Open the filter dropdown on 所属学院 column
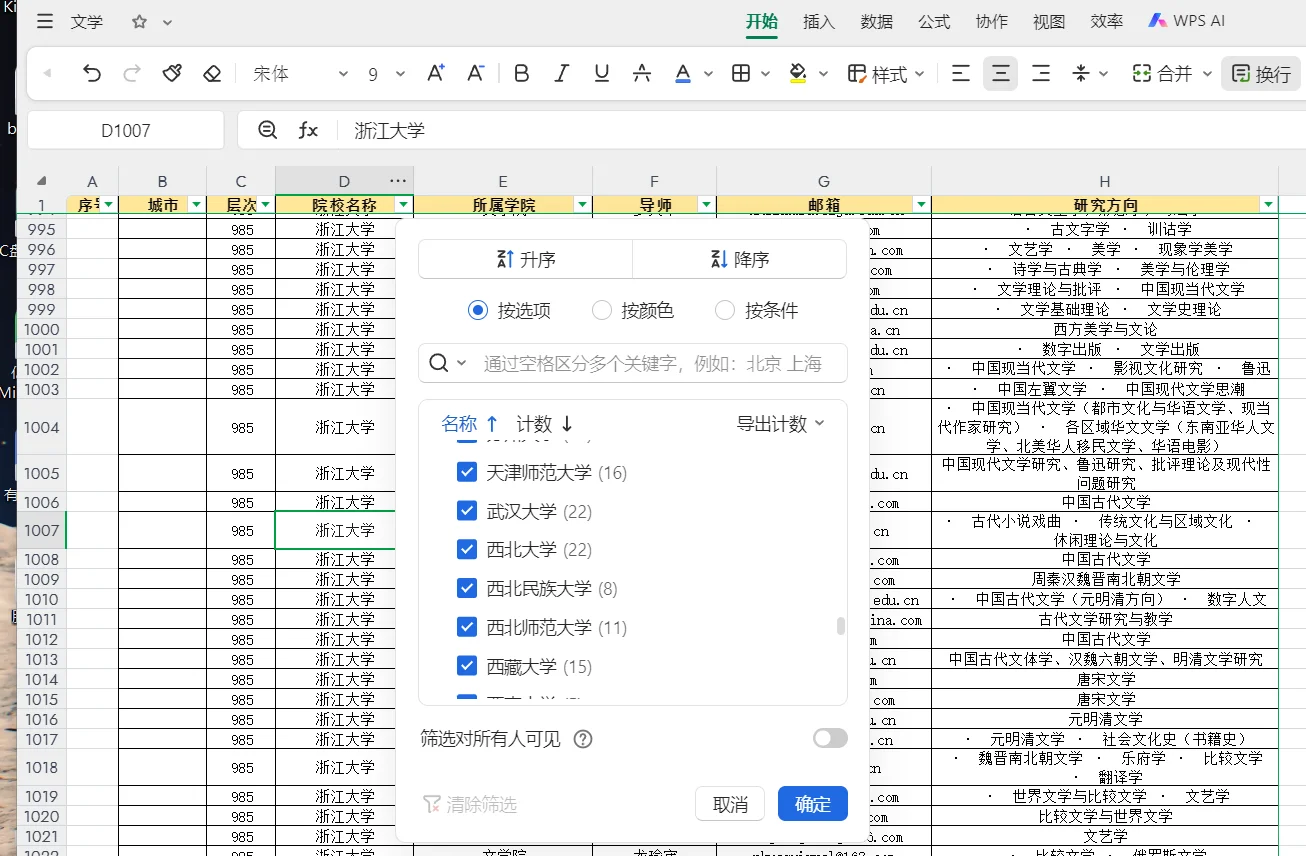Image resolution: width=1306 pixels, height=856 pixels. [582, 205]
